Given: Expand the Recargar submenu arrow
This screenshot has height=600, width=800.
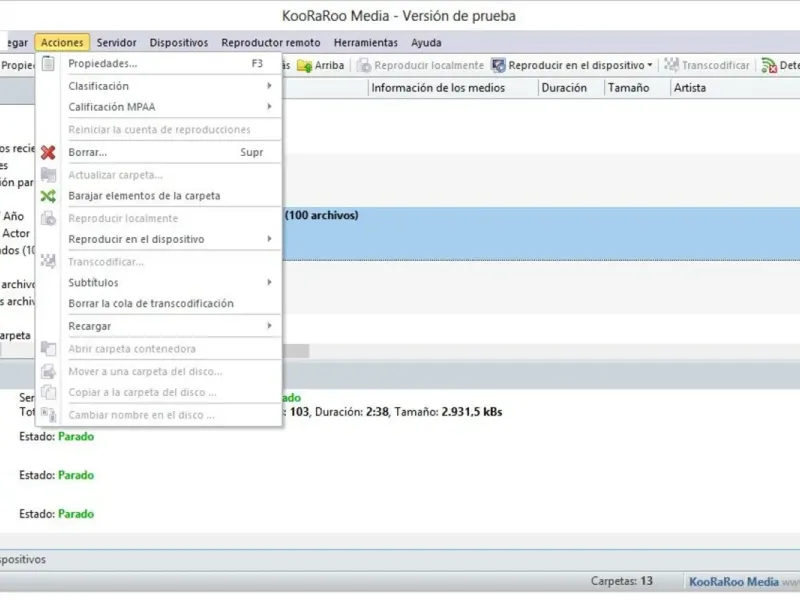Looking at the screenshot, I should pyautogui.click(x=269, y=326).
